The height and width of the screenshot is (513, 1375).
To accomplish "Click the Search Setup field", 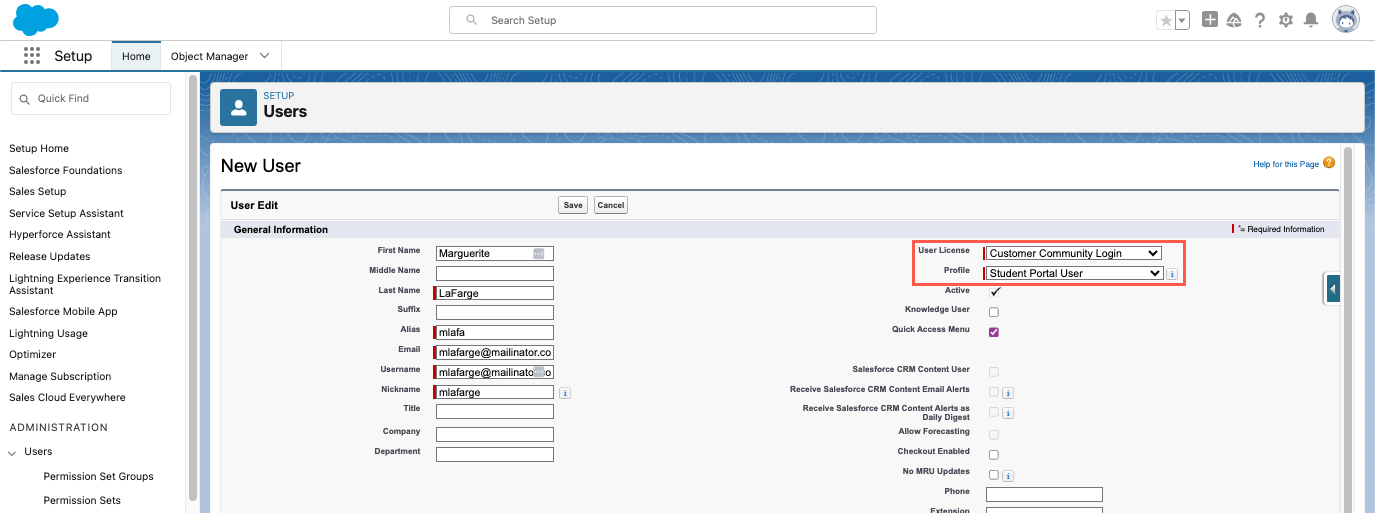I will (663, 20).
